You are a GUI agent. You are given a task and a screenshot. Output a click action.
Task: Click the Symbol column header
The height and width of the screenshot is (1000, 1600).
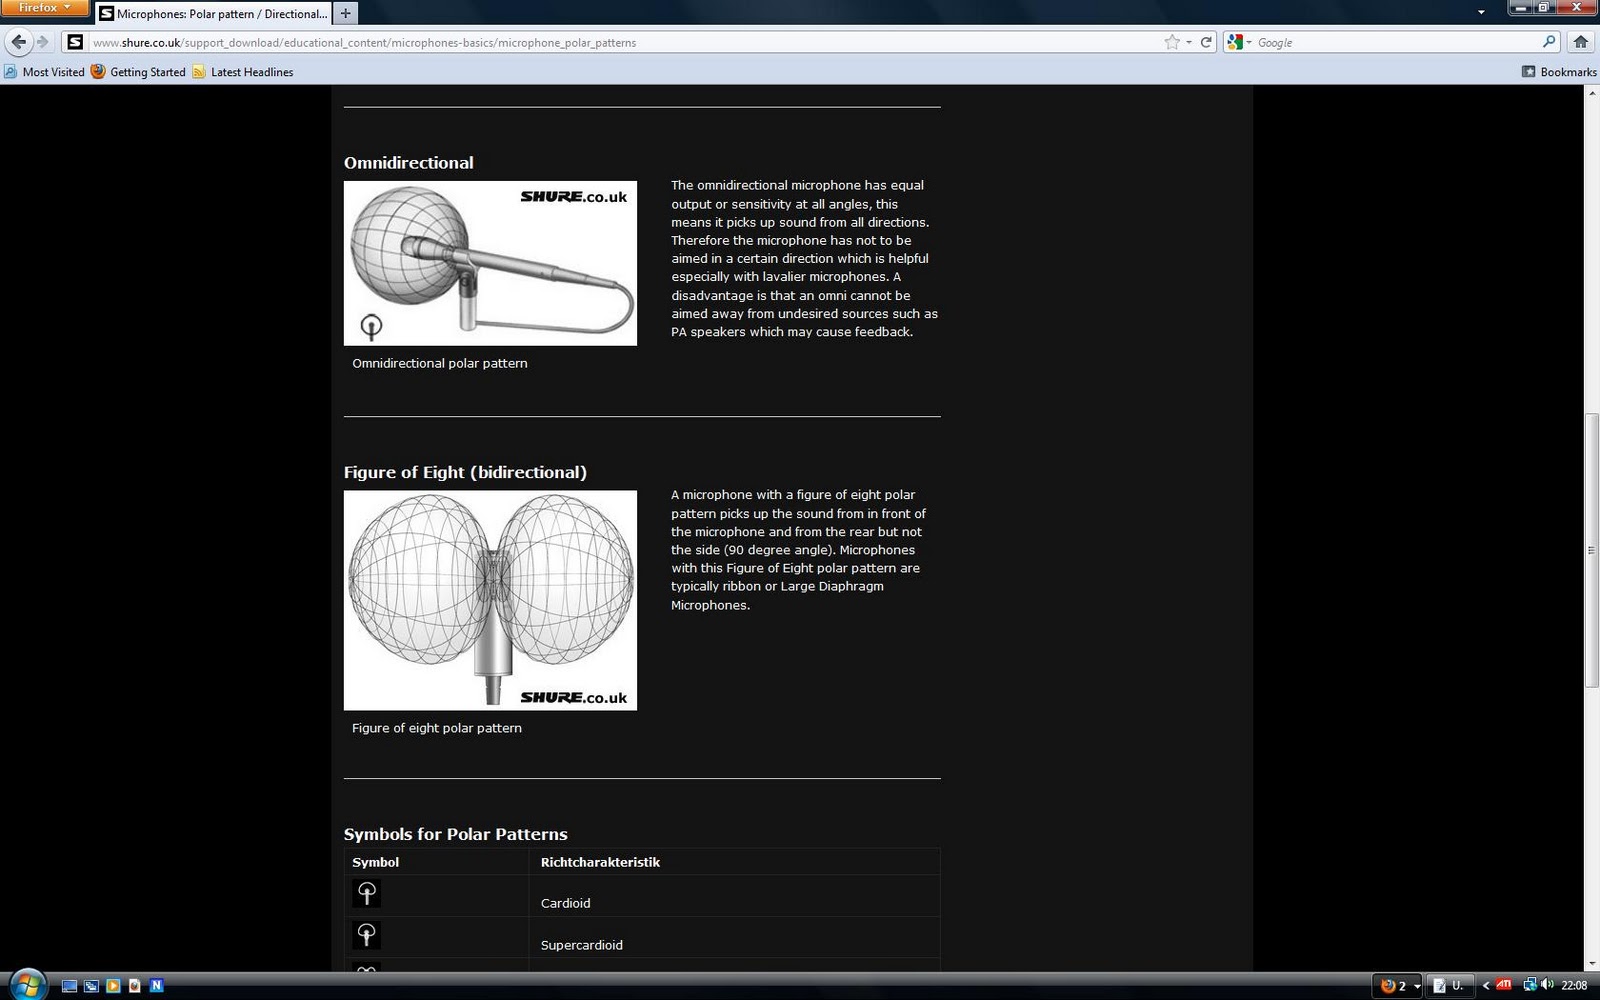pyautogui.click(x=375, y=862)
